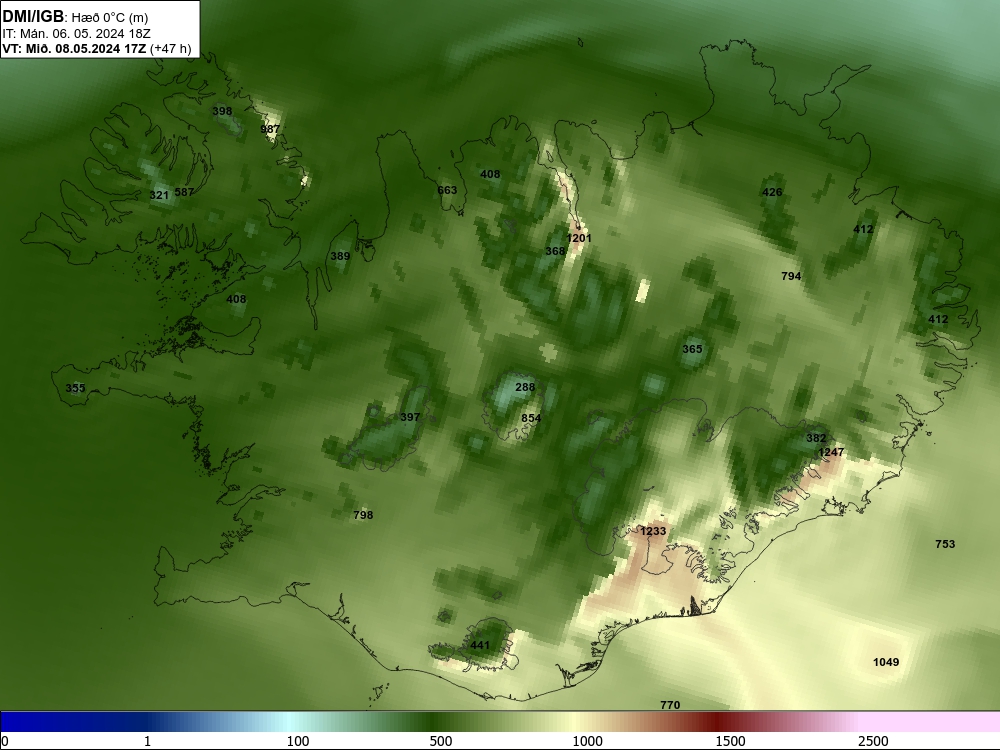Viewport: 1000px width, 750px height.
Task: Click the 441 value label
Action: point(480,645)
